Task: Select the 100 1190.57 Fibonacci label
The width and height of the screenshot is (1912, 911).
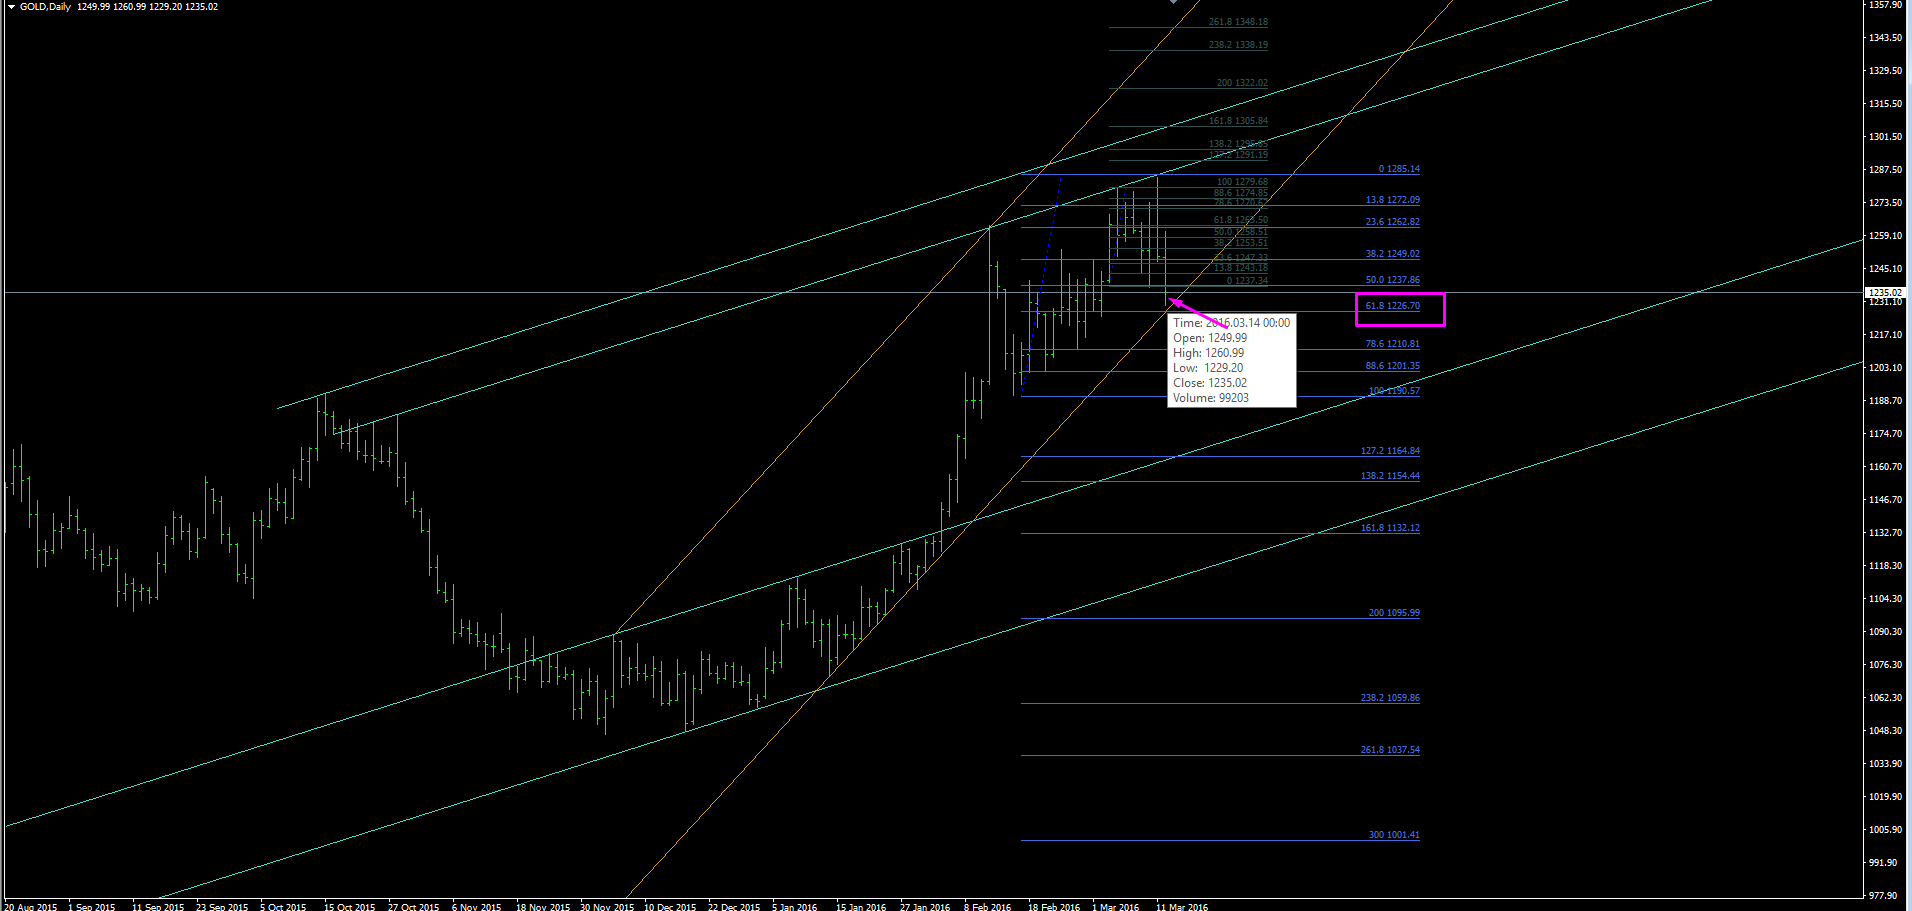Action: [x=1394, y=391]
